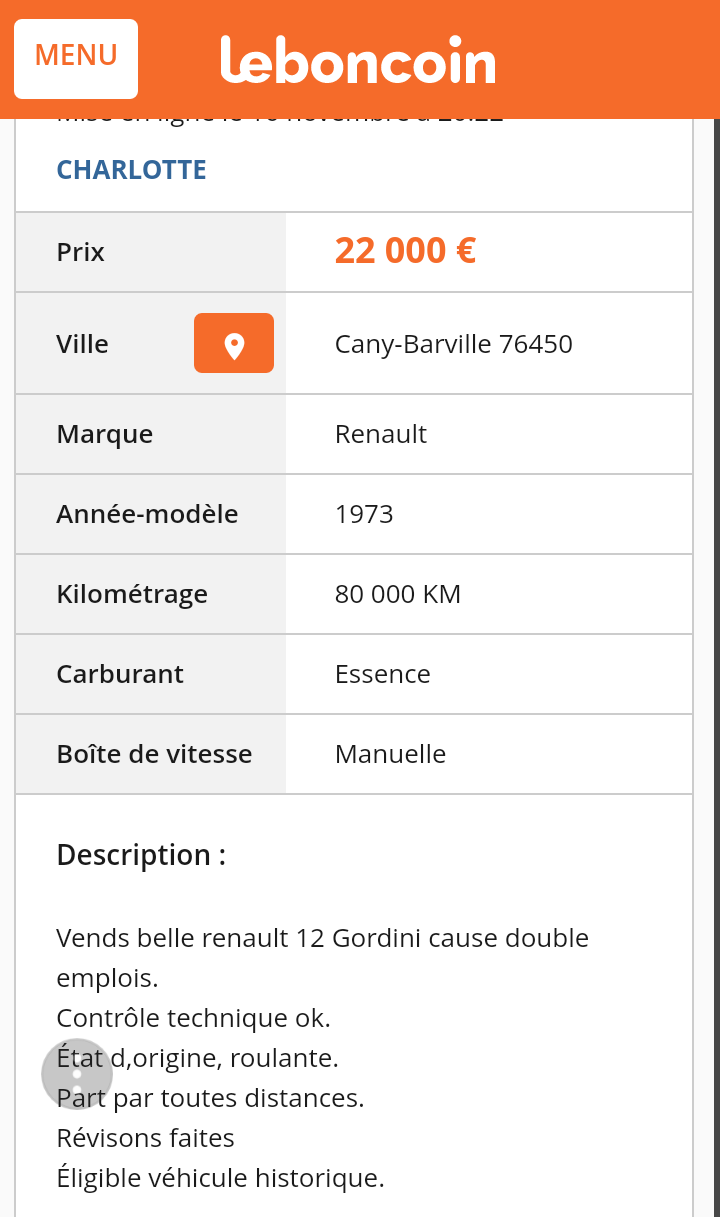The image size is (720, 1217).
Task: Select the Essence fuel value
Action: tap(382, 674)
